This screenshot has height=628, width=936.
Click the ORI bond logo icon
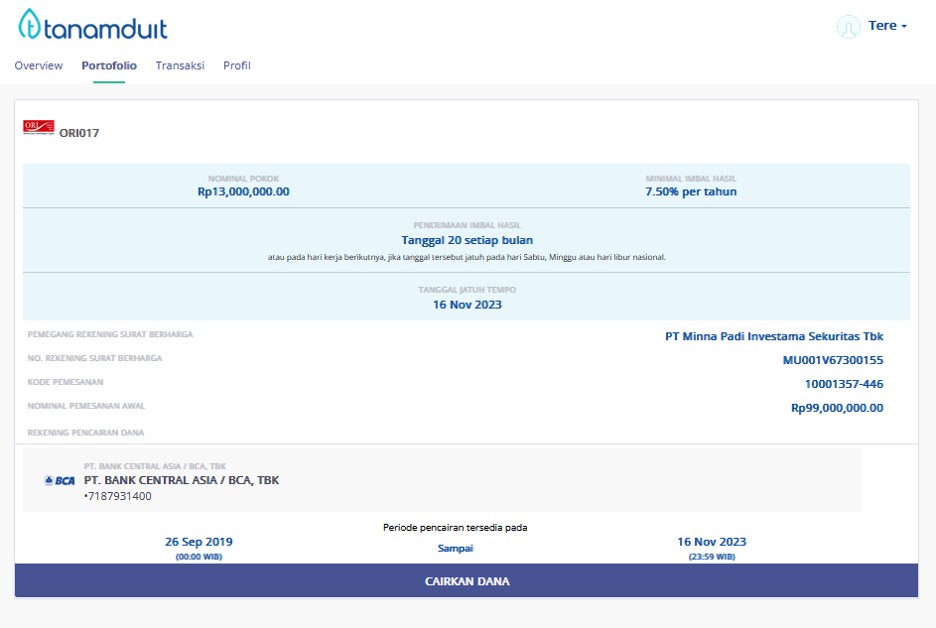coord(37,127)
